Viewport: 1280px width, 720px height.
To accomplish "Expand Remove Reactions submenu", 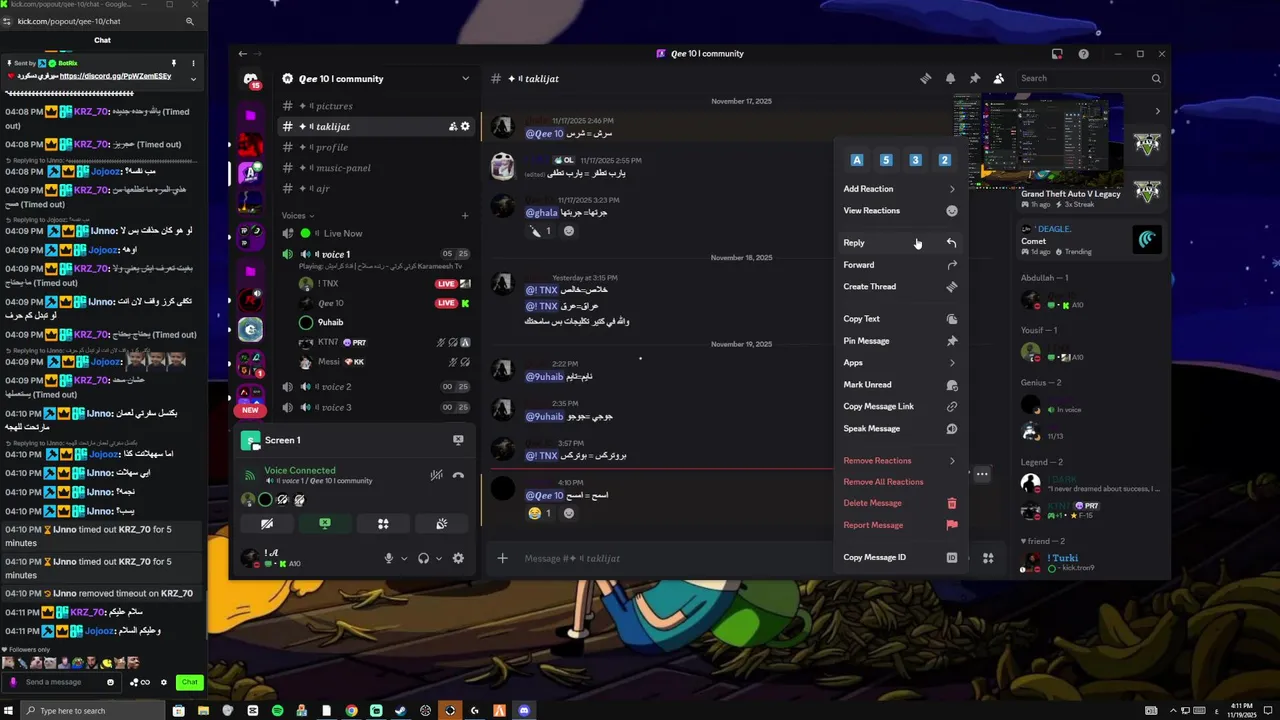I will click(x=900, y=461).
